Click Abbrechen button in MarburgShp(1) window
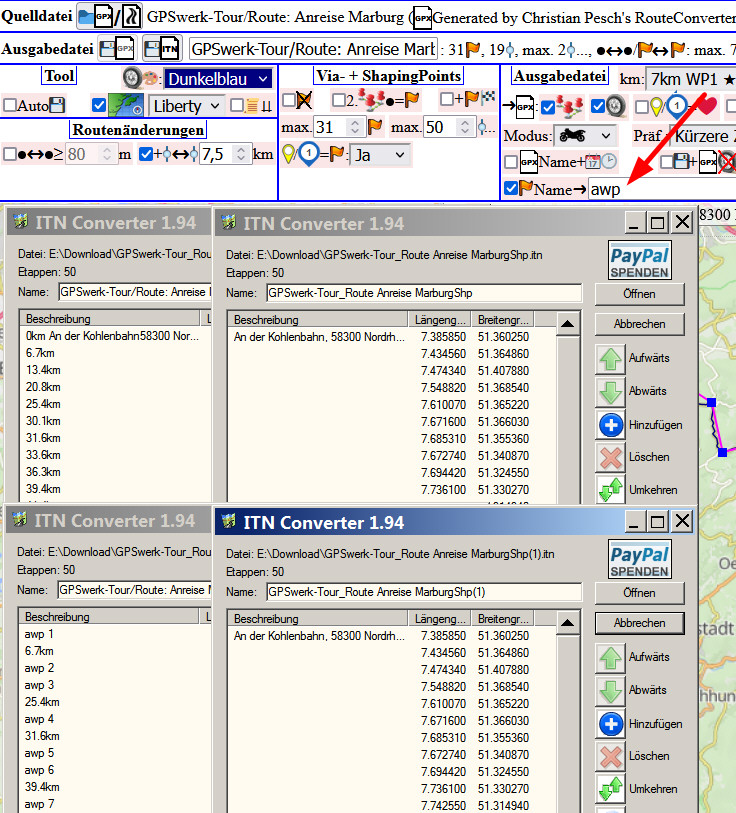This screenshot has width=736, height=813. [x=639, y=623]
